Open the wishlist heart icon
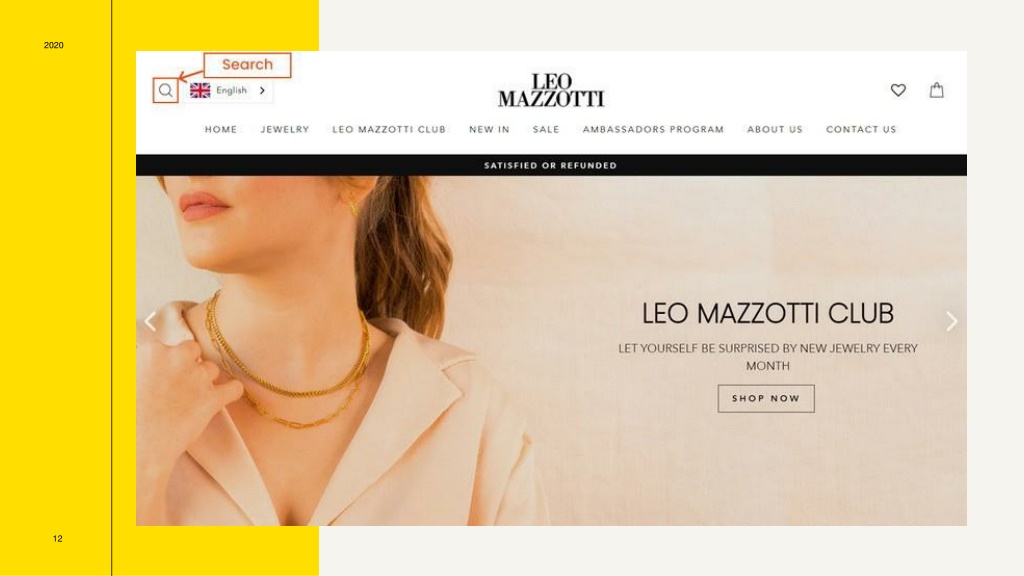 tap(898, 90)
